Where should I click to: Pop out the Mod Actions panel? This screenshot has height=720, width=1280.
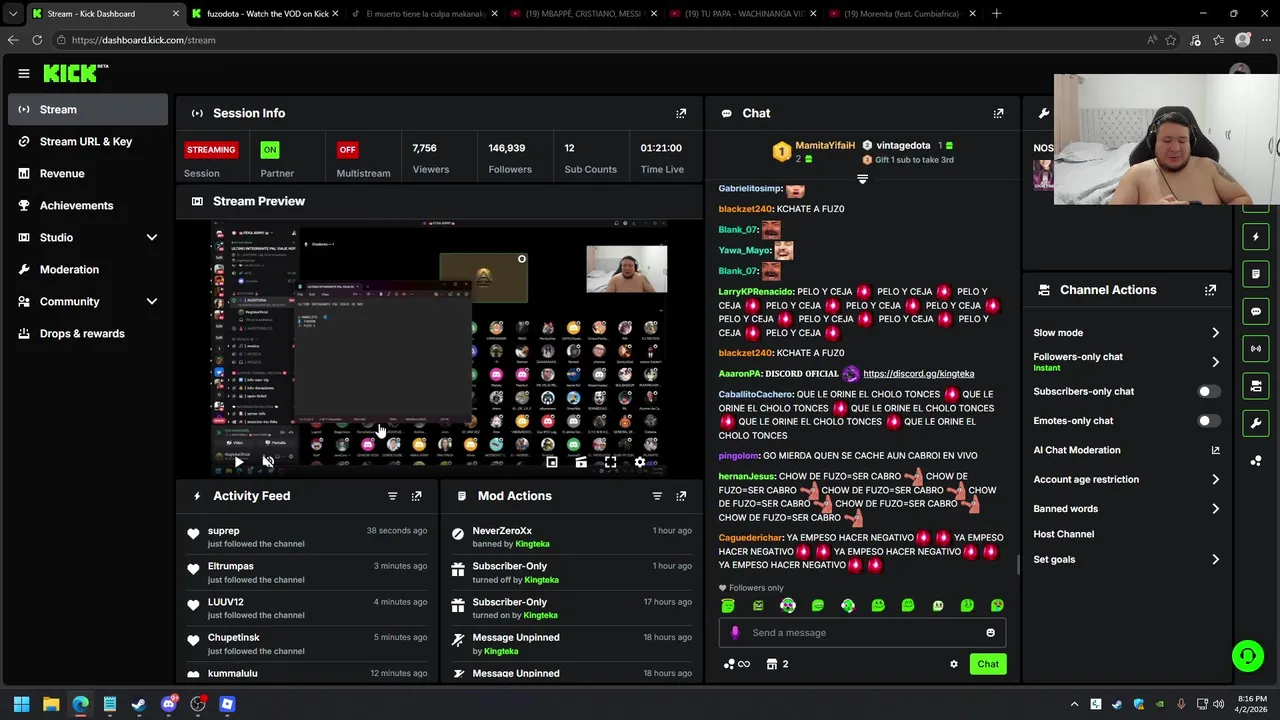coord(681,496)
